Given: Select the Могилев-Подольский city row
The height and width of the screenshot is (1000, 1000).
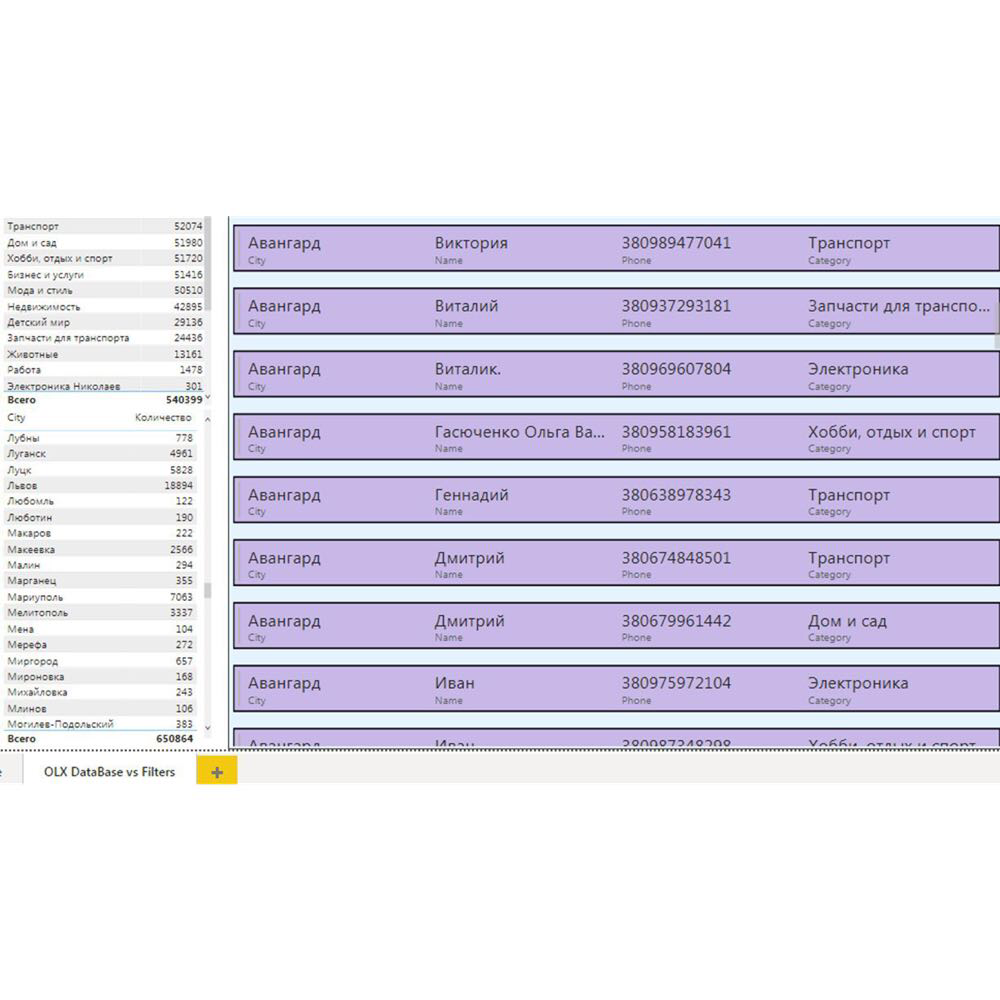Looking at the screenshot, I should [x=100, y=724].
